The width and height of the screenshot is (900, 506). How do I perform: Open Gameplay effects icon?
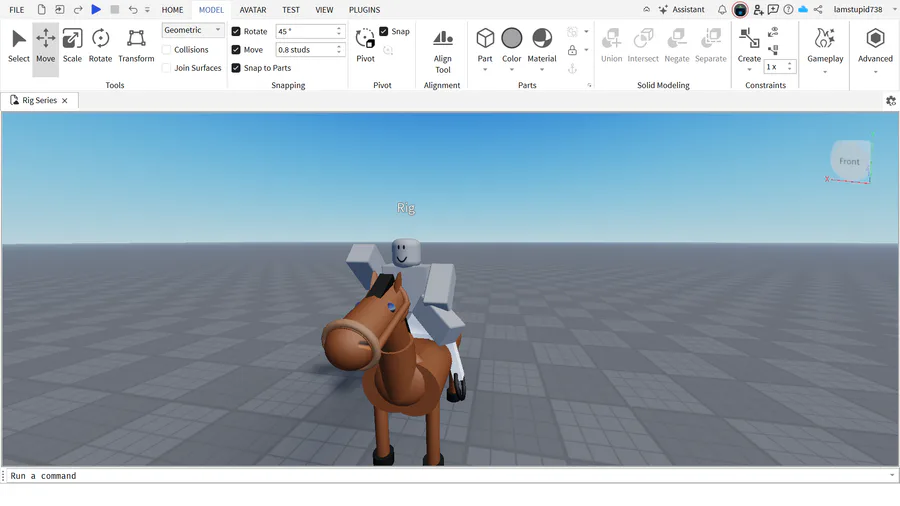825,39
